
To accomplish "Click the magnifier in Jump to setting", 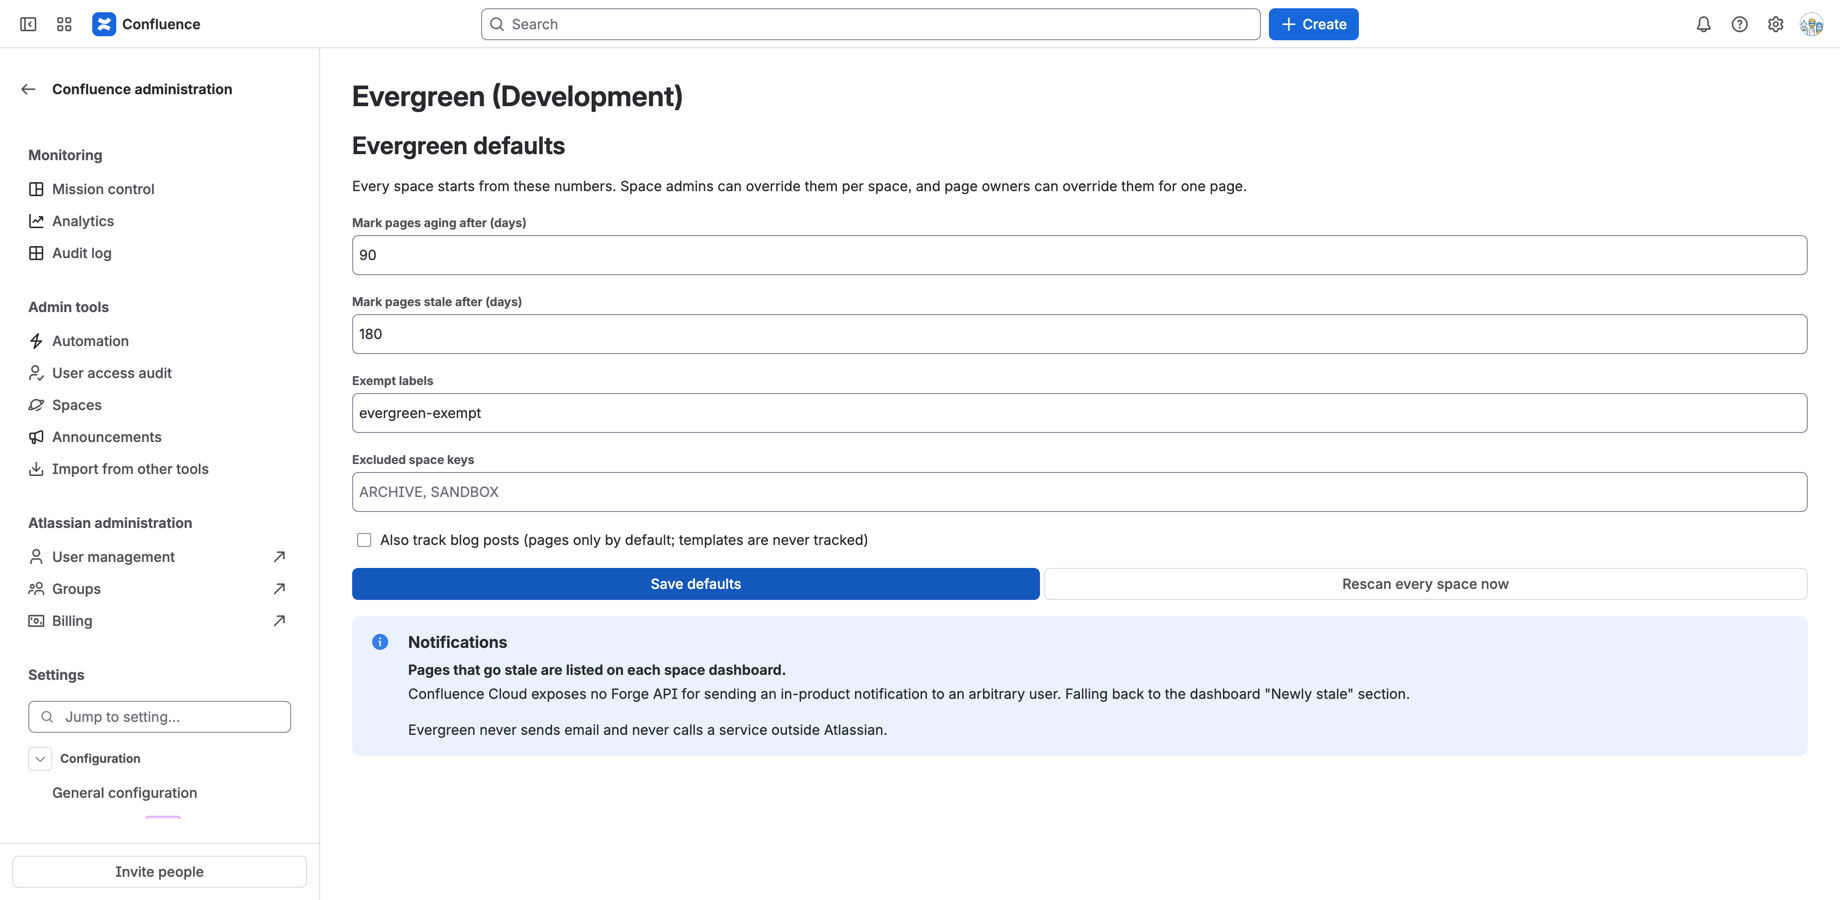I will [47, 717].
